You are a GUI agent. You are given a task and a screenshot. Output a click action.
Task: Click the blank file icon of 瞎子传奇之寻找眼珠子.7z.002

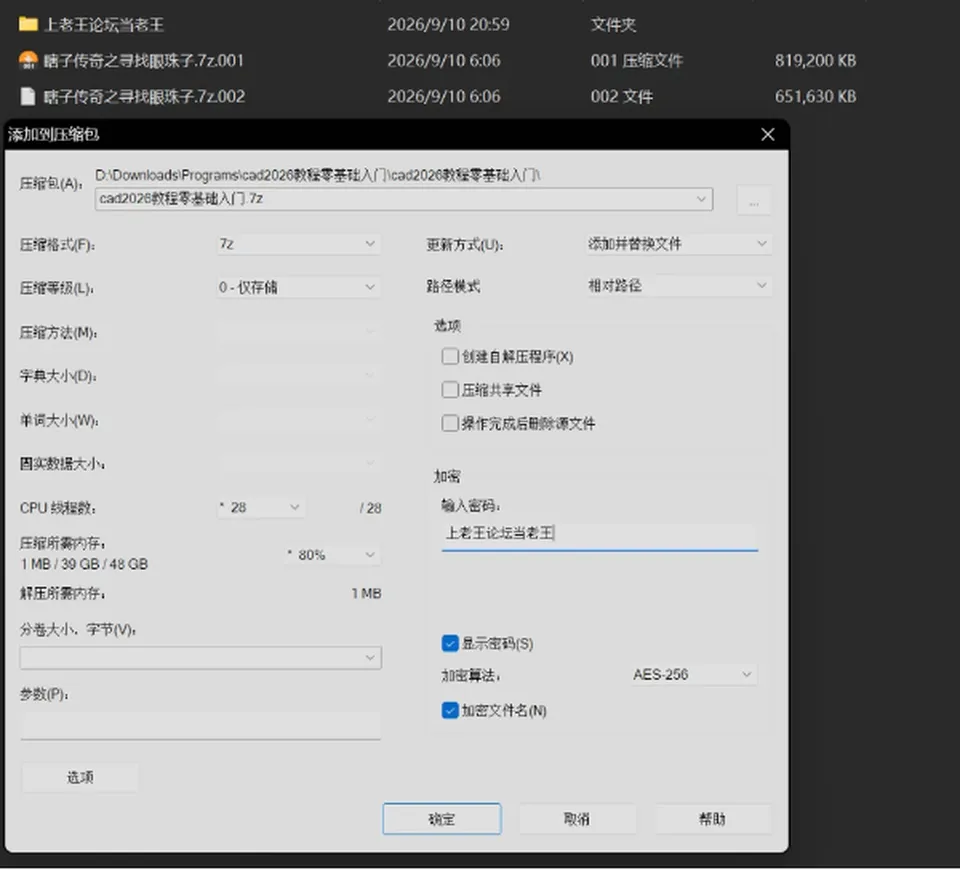(x=28, y=96)
